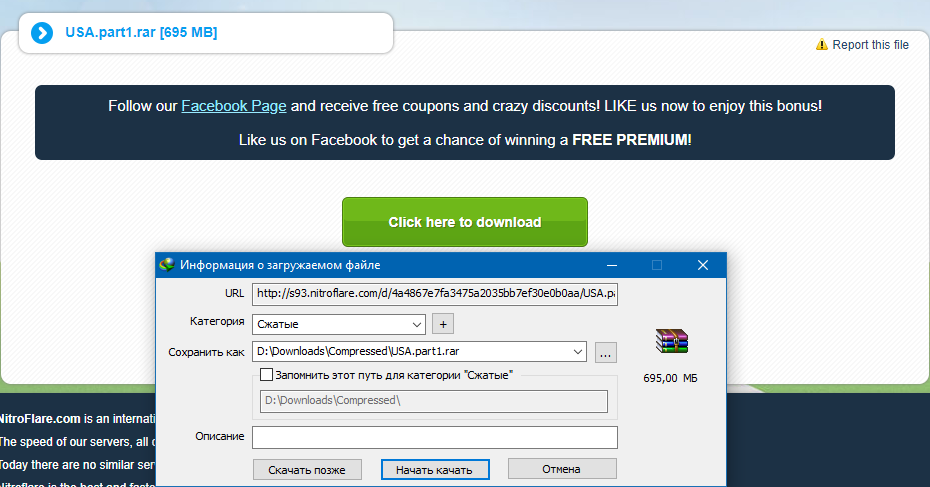The height and width of the screenshot is (487, 930).
Task: Cancel with the Отмена button
Action: pyautogui.click(x=562, y=469)
